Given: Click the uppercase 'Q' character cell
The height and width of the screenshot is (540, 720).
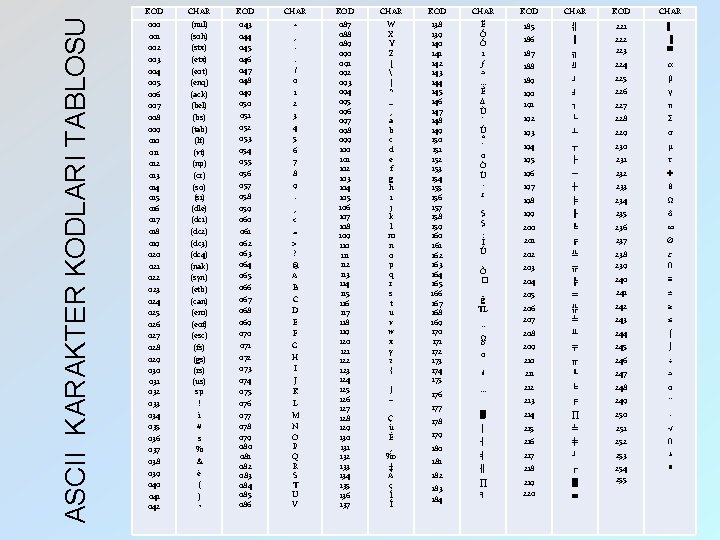Looking at the screenshot, I should 295,456.
